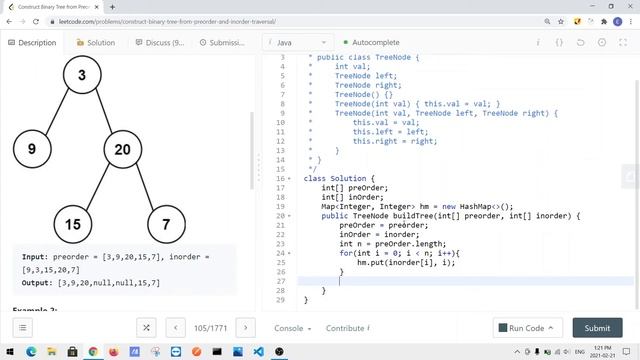
Task: Open the editor info icon
Action: 538,42
